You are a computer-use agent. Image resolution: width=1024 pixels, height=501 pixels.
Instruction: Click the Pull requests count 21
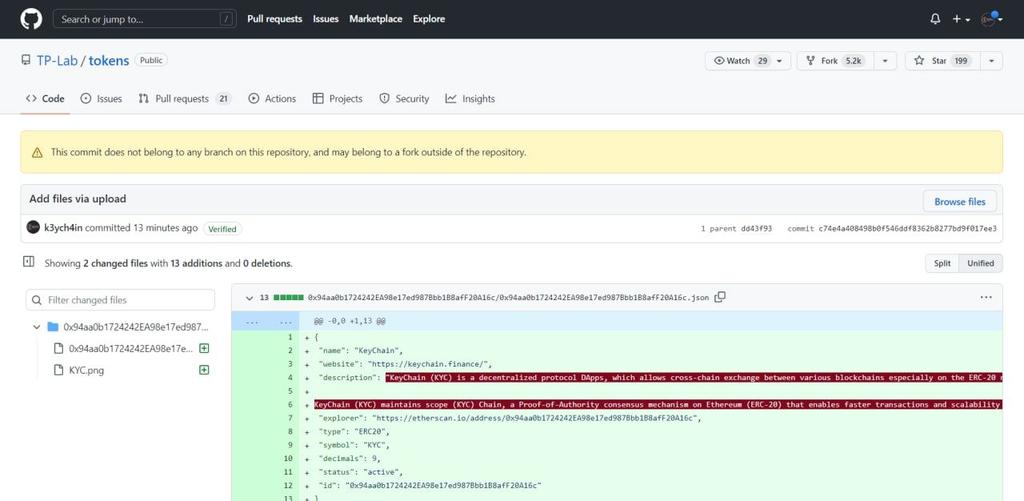223,99
